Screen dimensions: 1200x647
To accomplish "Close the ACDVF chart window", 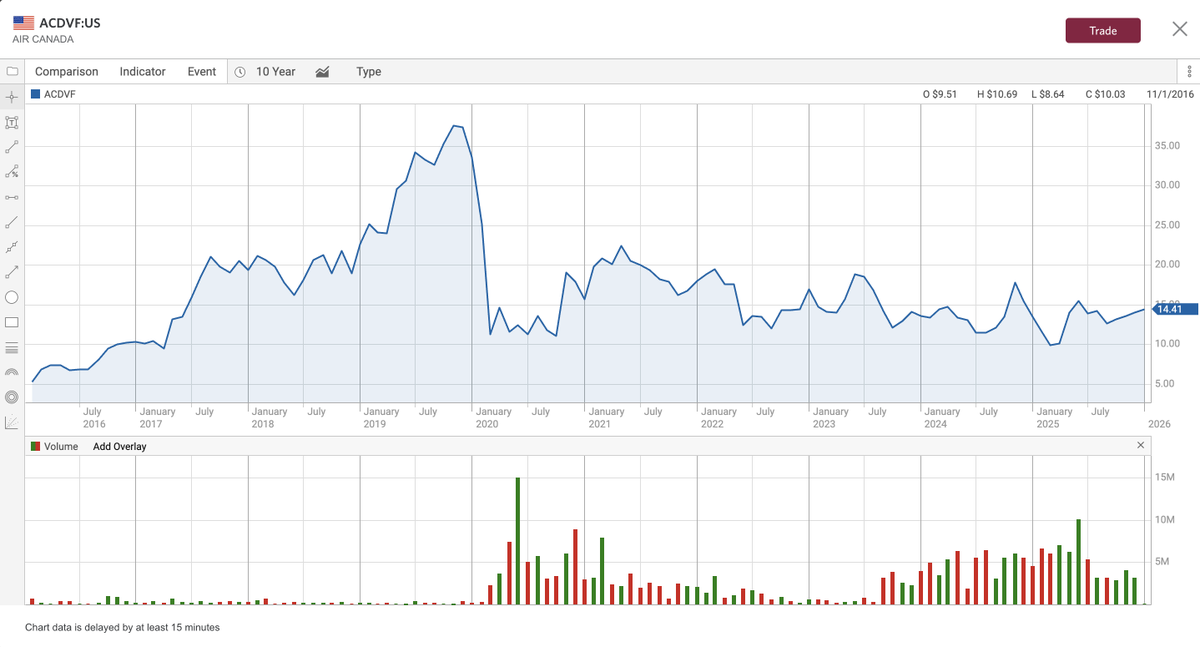I will click(1179, 30).
